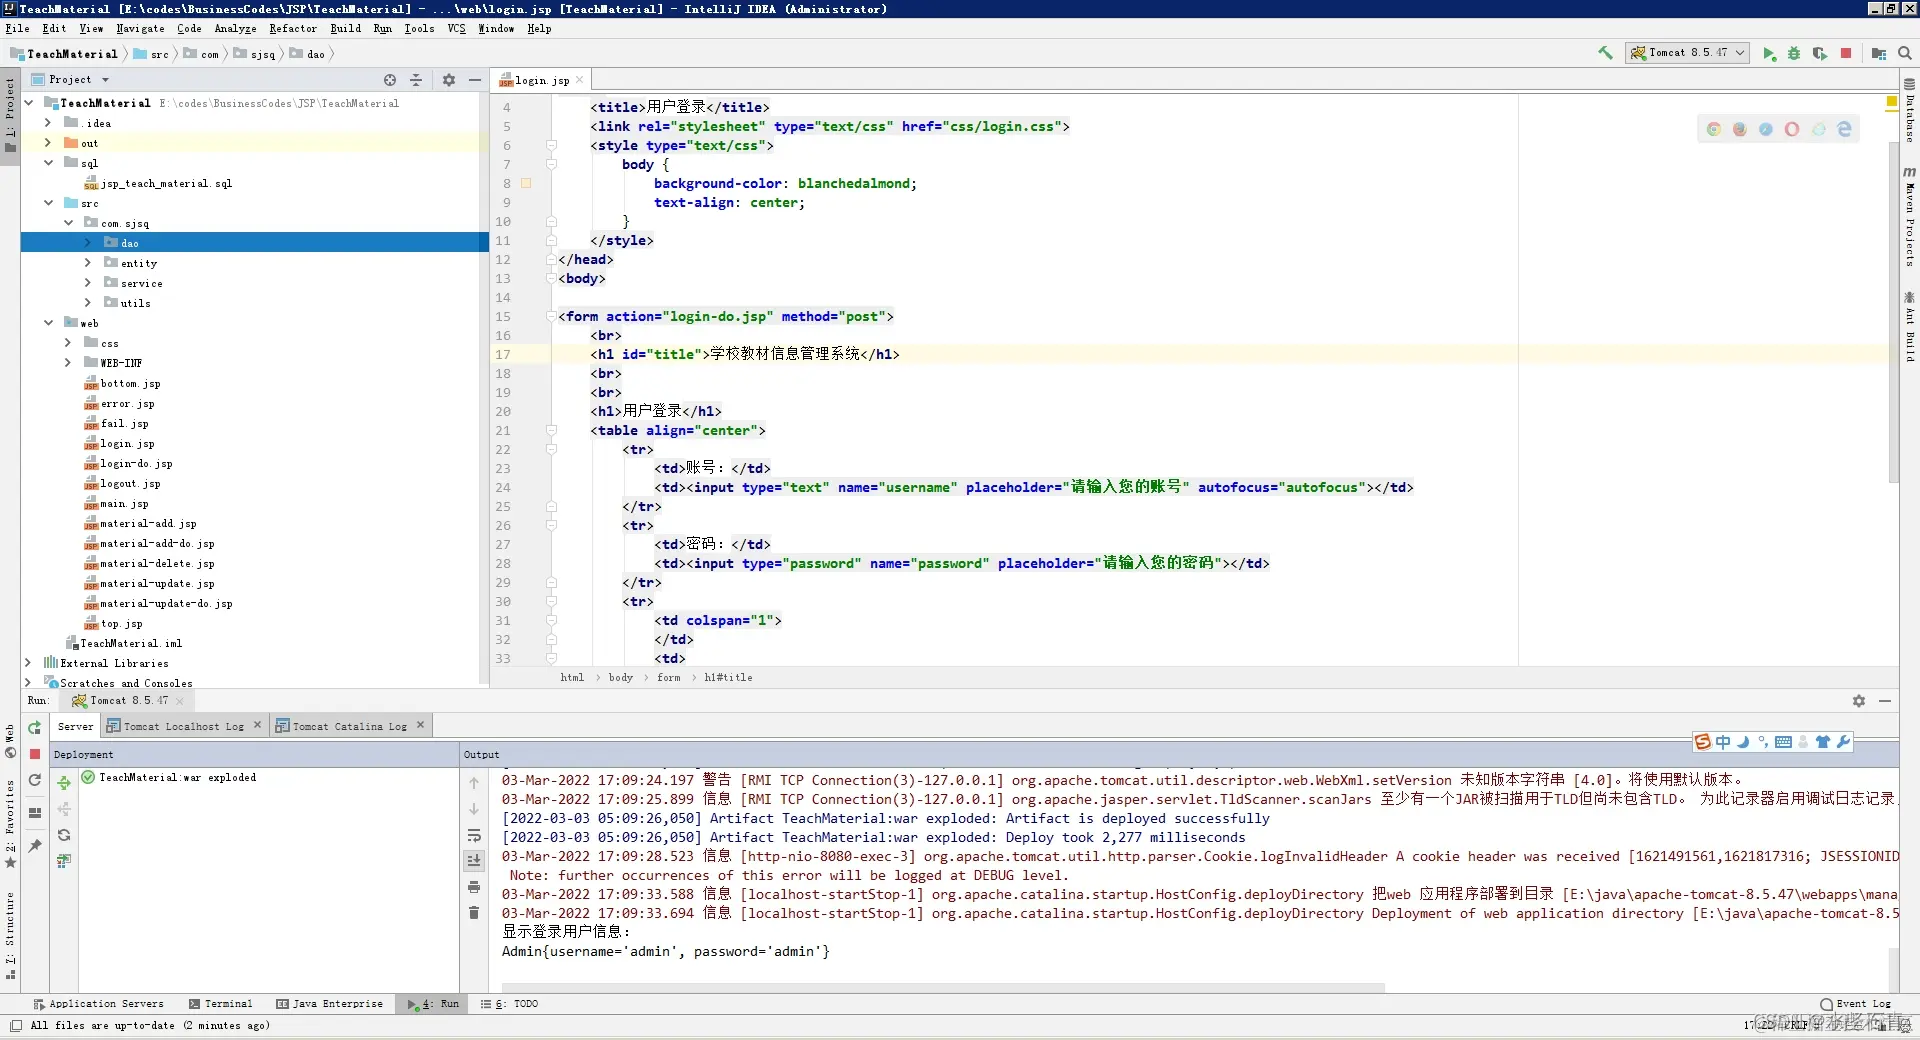The width and height of the screenshot is (1920, 1040).
Task: Open the Terminal tool window tab
Action: click(x=220, y=1004)
